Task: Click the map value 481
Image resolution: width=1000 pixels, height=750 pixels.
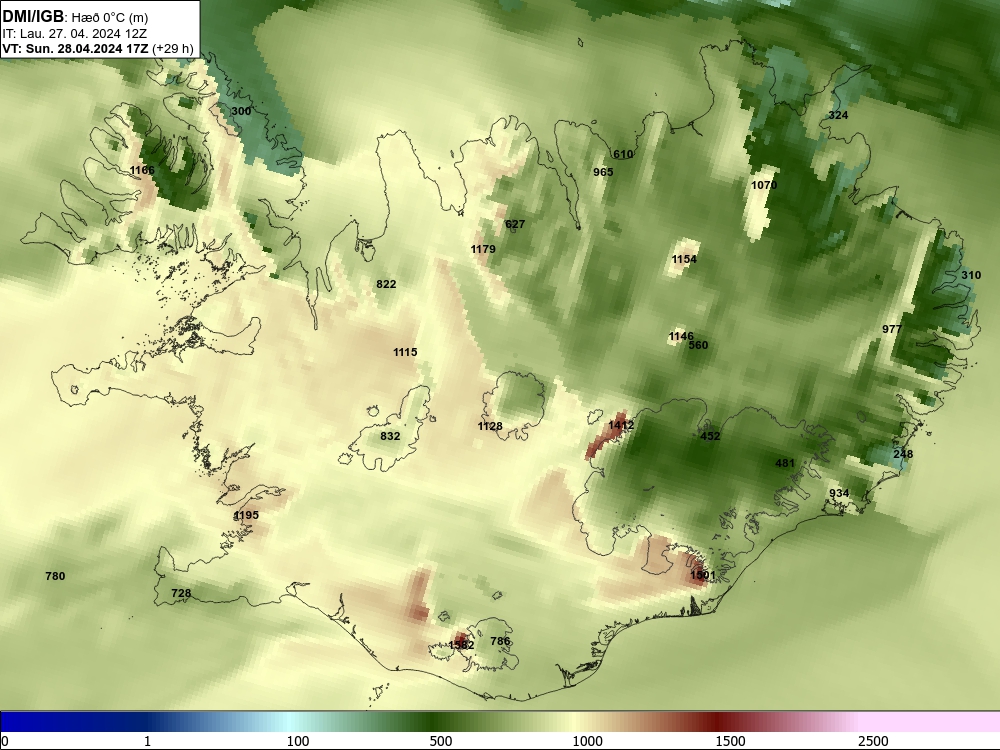Action: click(784, 463)
